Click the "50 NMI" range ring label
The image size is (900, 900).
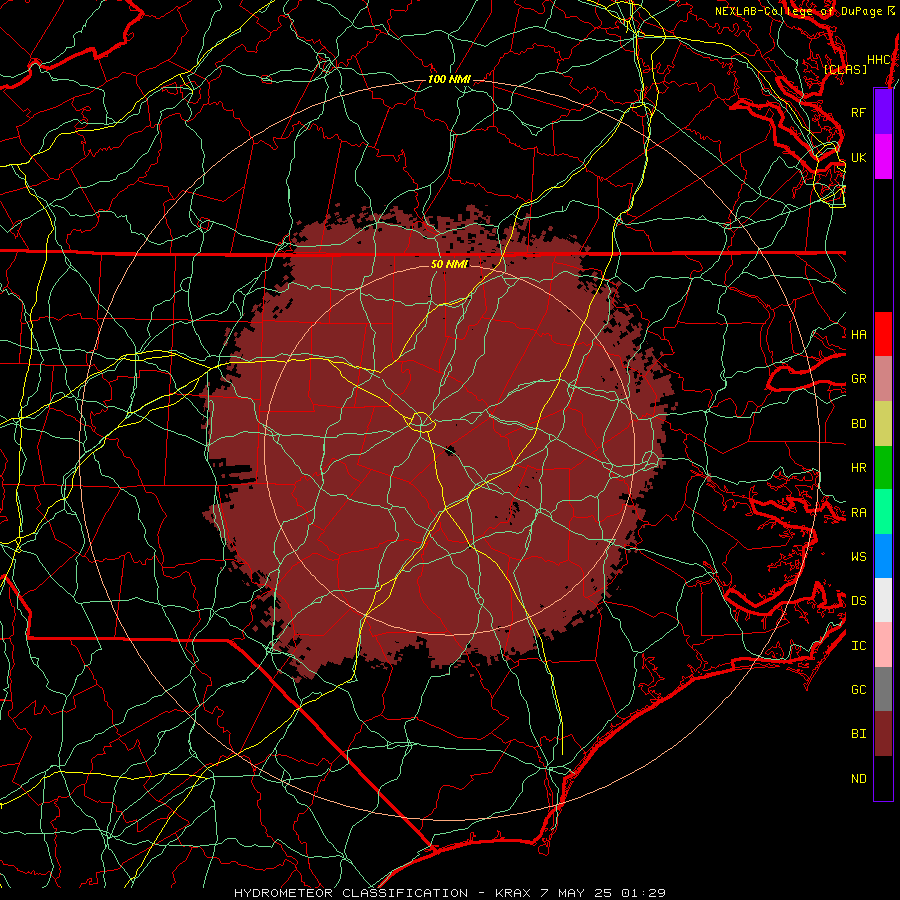point(449,264)
